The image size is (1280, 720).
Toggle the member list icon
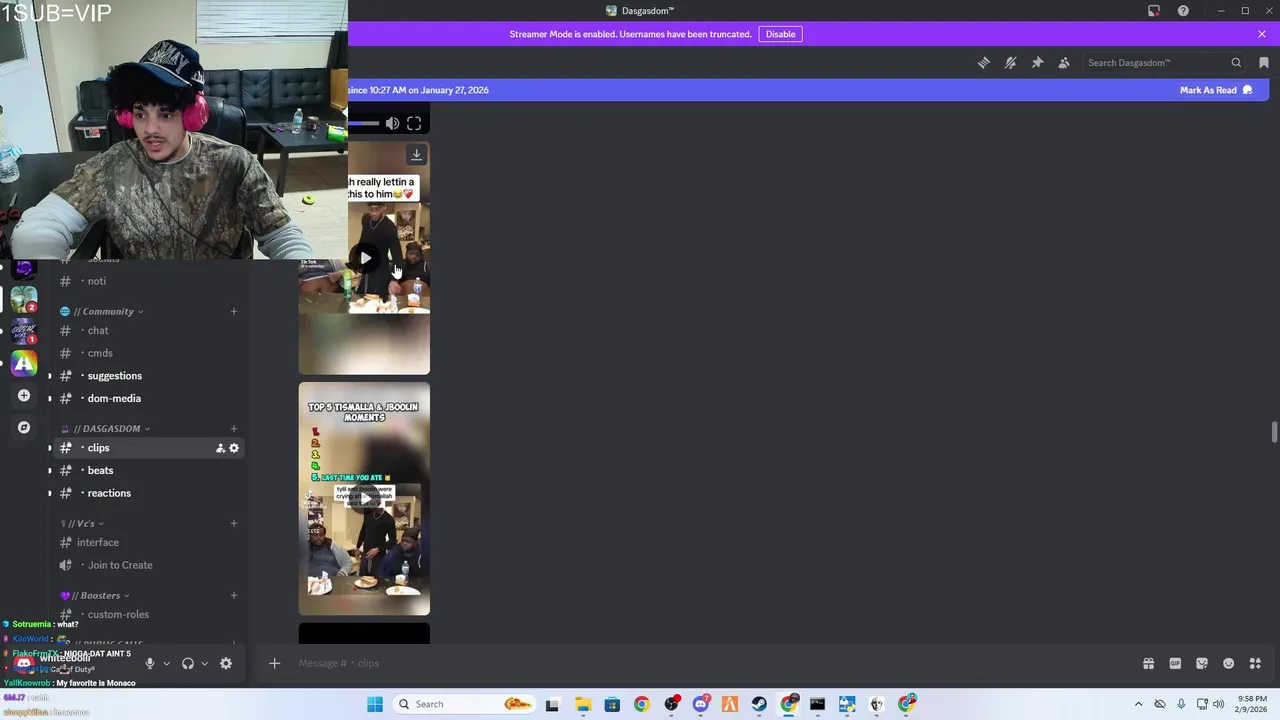tap(1064, 63)
